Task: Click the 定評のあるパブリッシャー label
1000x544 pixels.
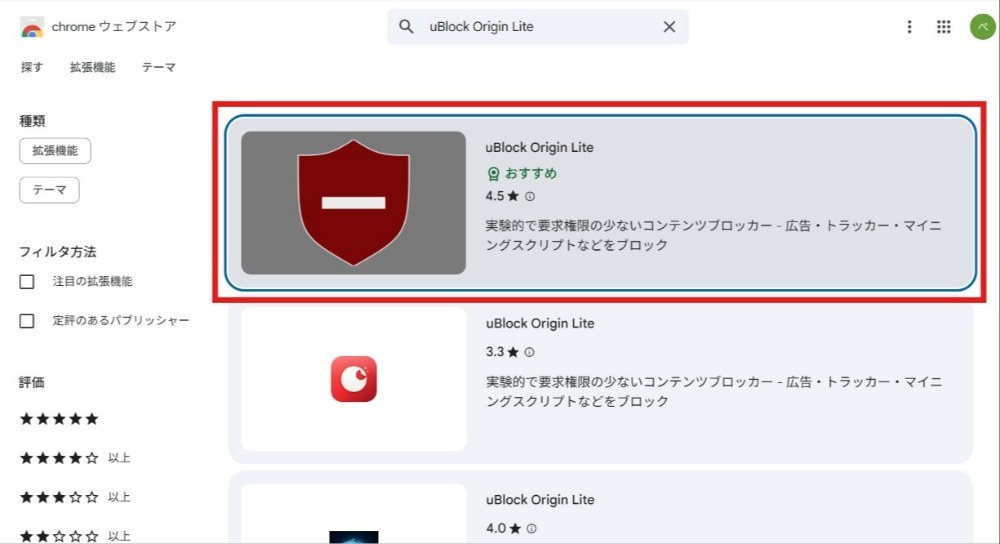Action: click(x=121, y=320)
